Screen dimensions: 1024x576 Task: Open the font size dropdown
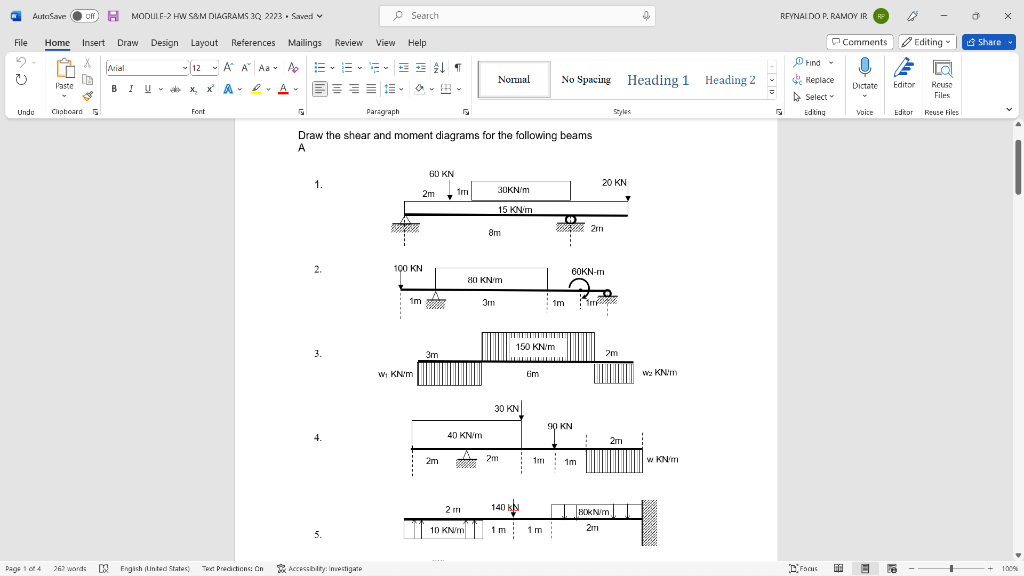(215, 68)
